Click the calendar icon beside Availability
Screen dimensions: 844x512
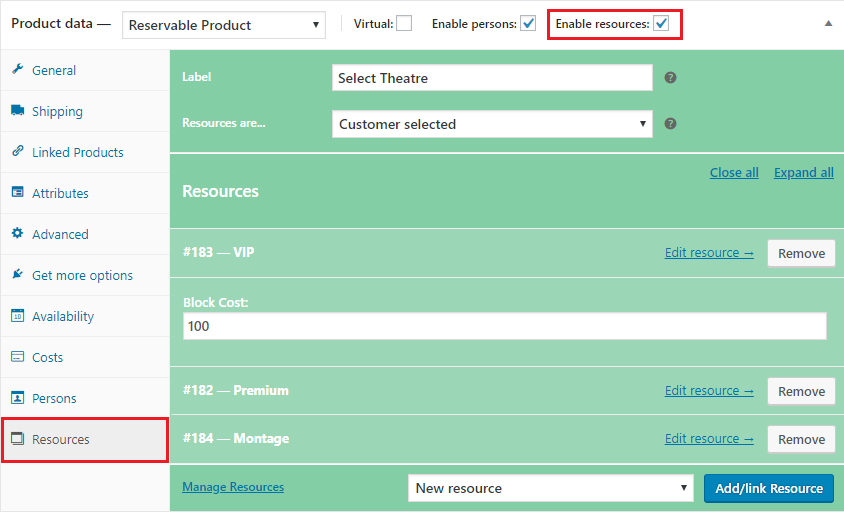(17, 316)
